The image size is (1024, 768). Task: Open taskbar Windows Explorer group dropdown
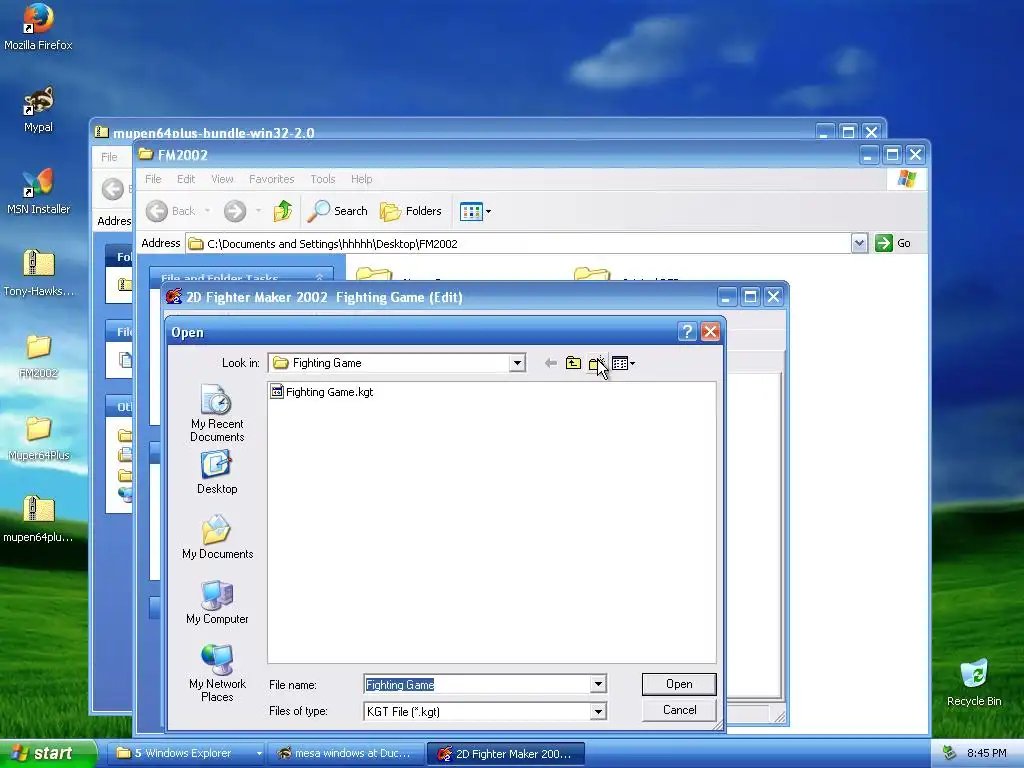tap(259, 754)
